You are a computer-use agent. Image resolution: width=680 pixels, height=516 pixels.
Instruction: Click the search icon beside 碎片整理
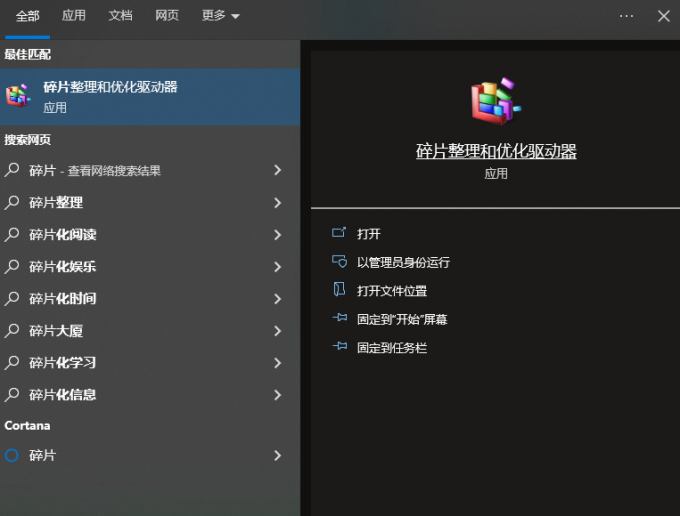12,202
